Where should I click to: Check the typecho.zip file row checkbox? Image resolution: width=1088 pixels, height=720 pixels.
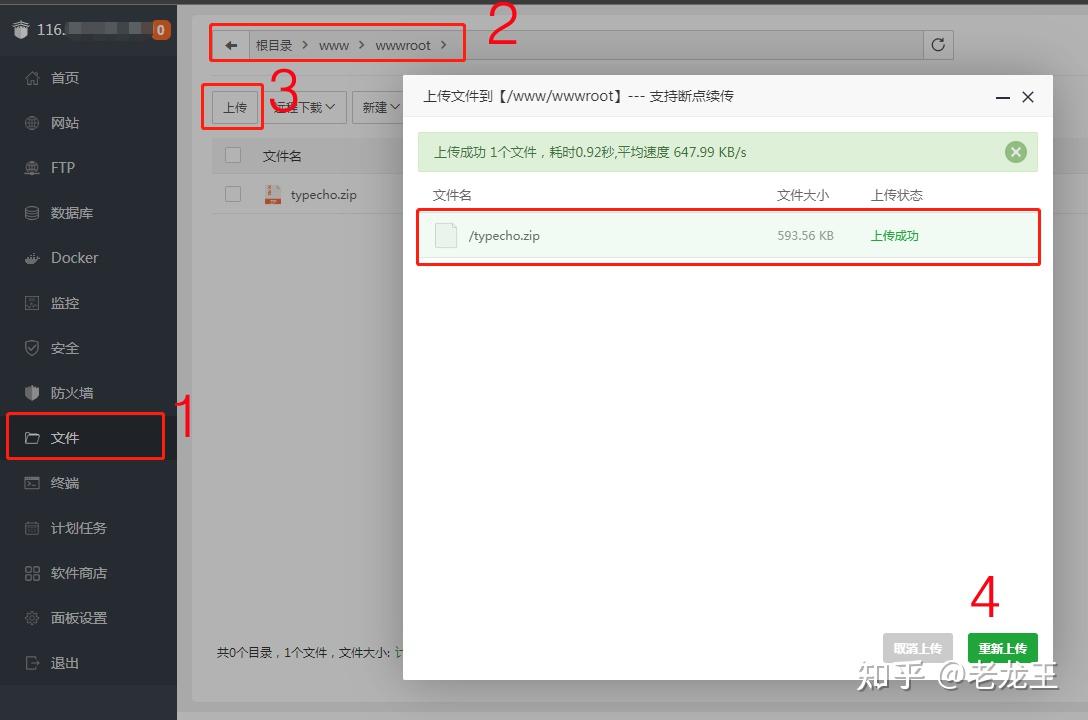(232, 194)
